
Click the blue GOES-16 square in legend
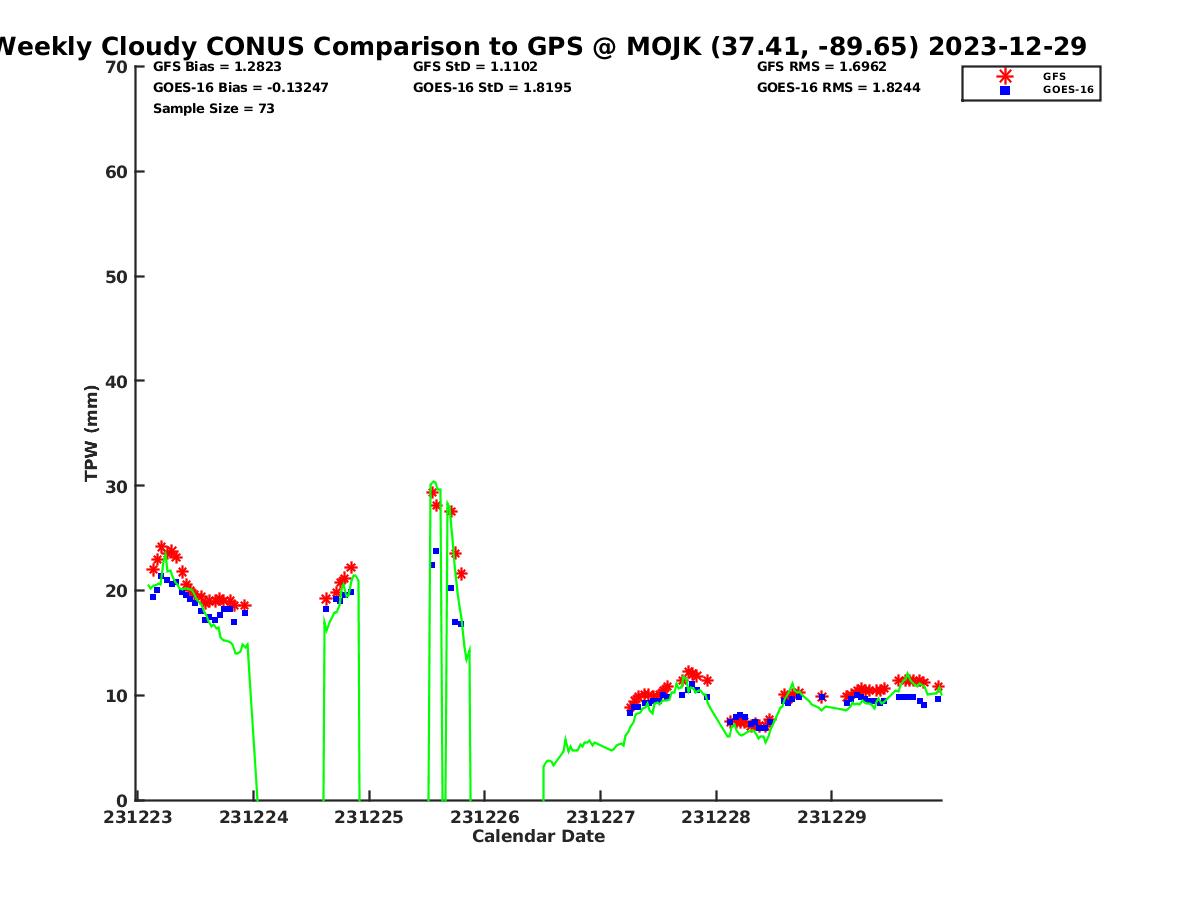1005,90
